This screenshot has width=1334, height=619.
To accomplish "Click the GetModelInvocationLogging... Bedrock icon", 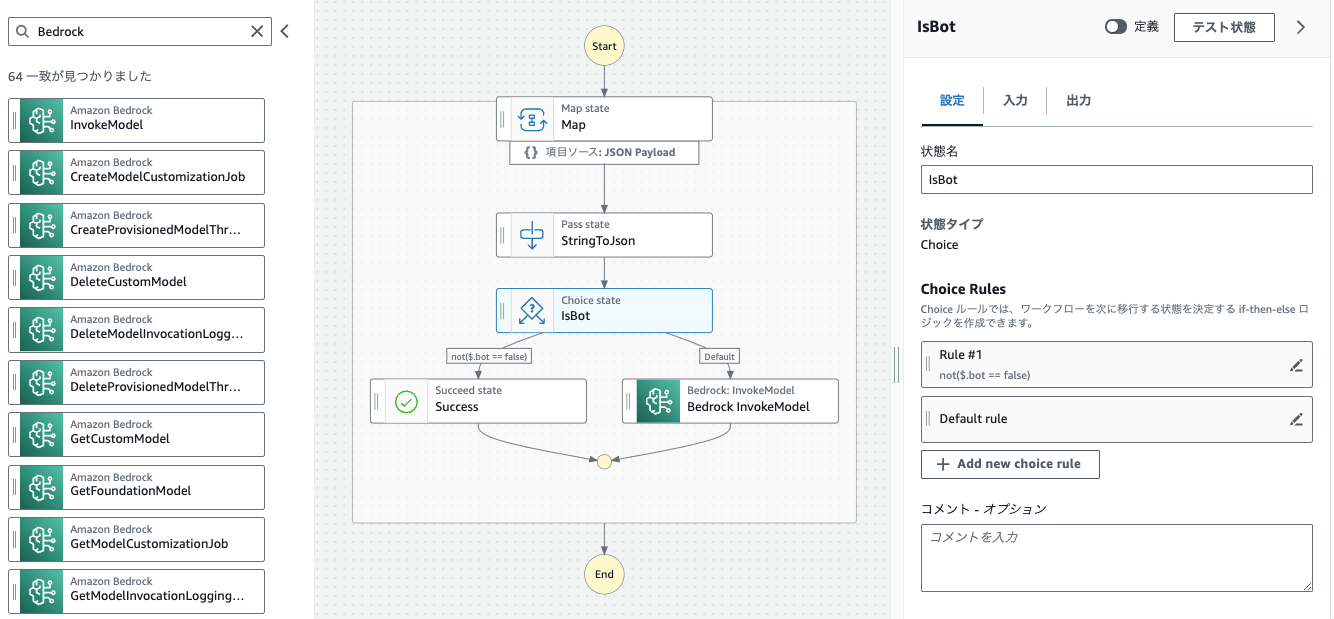I will (x=41, y=591).
